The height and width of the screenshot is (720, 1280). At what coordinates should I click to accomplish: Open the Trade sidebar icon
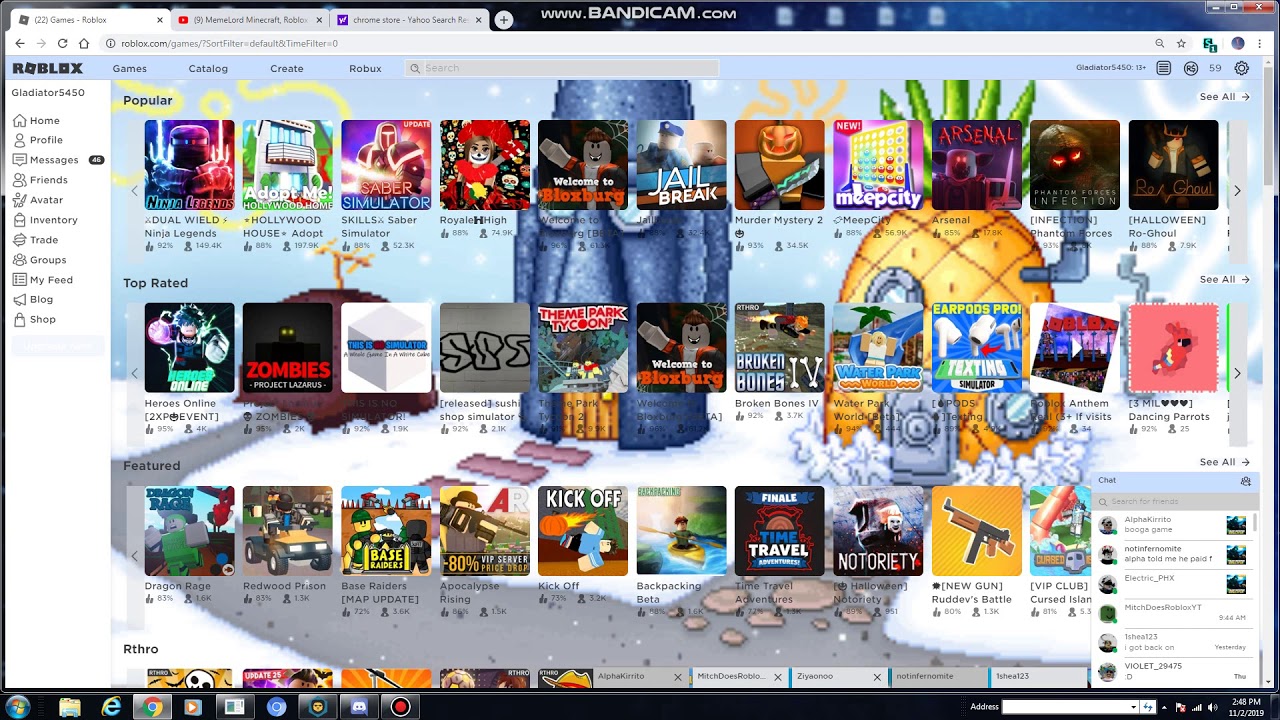pos(19,240)
